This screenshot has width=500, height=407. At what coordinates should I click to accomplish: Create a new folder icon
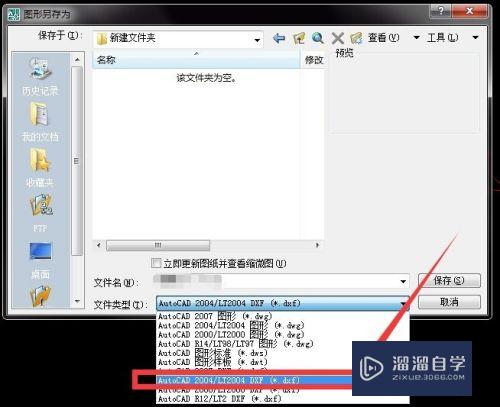coord(356,38)
